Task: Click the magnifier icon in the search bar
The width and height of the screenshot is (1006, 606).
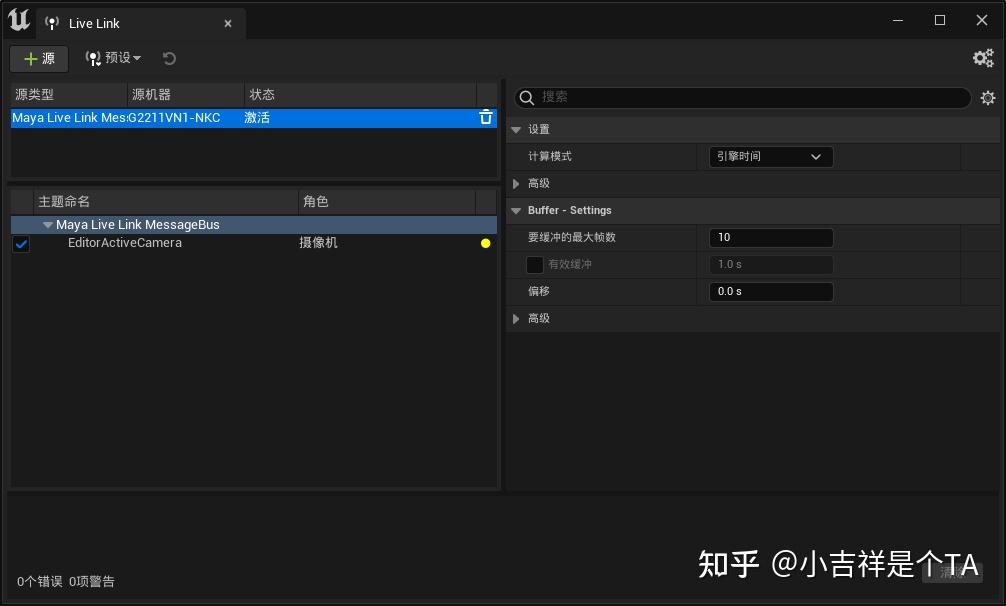Action: [x=526, y=98]
